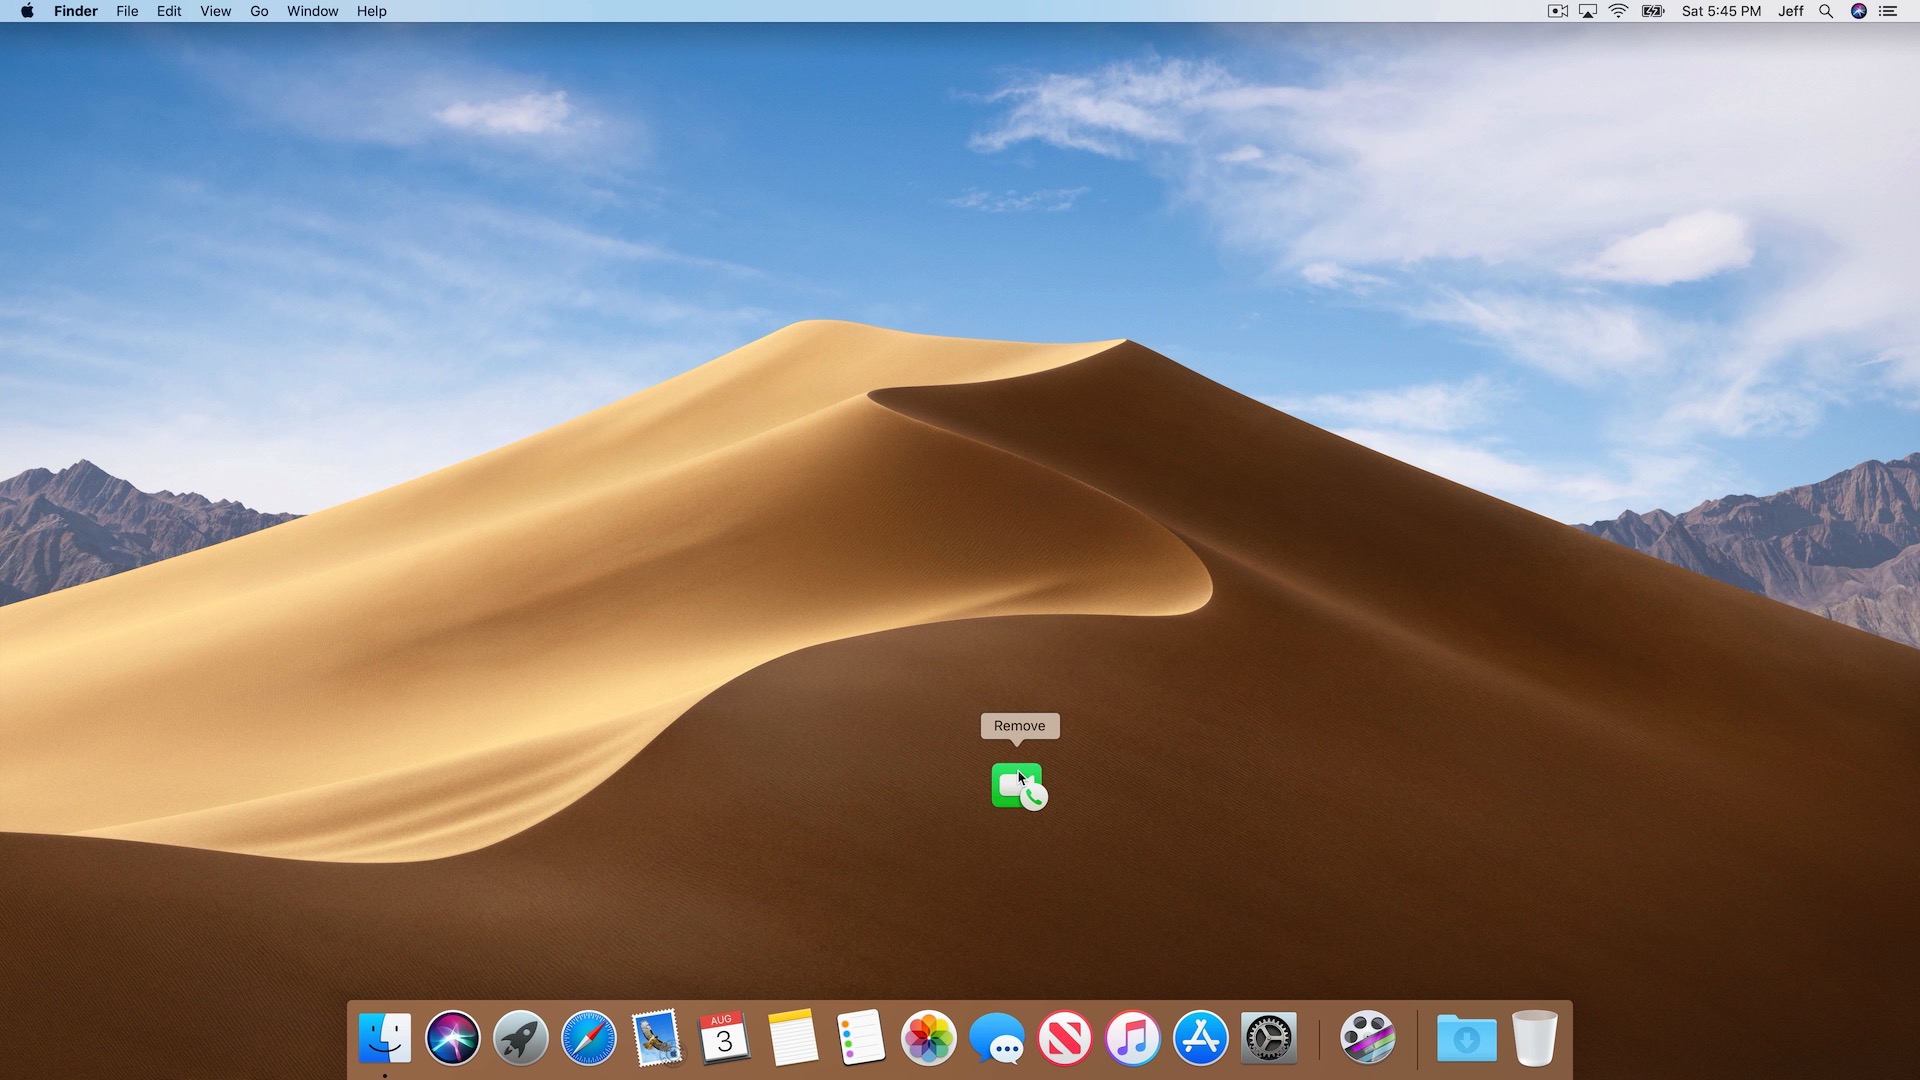The image size is (1920, 1080).
Task: Open the Go menu in the menu bar
Action: pyautogui.click(x=258, y=11)
